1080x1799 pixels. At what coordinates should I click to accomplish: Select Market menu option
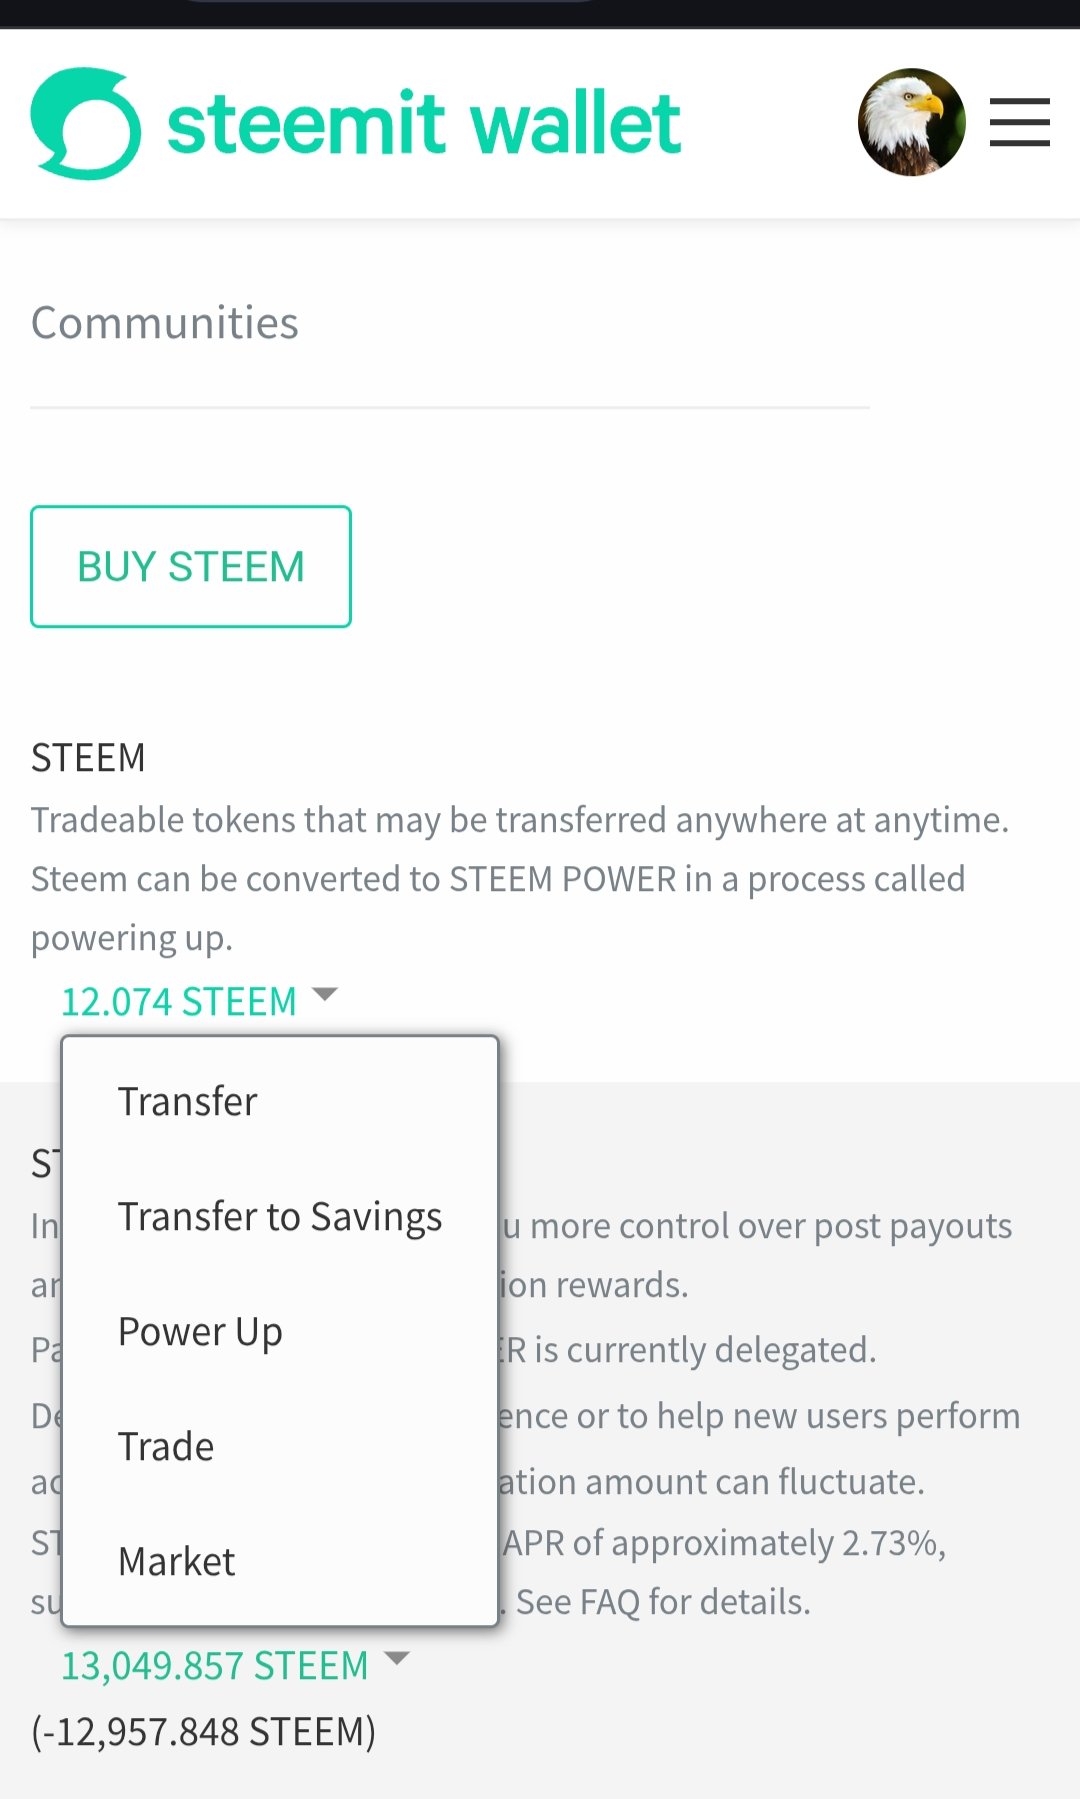coord(280,1561)
